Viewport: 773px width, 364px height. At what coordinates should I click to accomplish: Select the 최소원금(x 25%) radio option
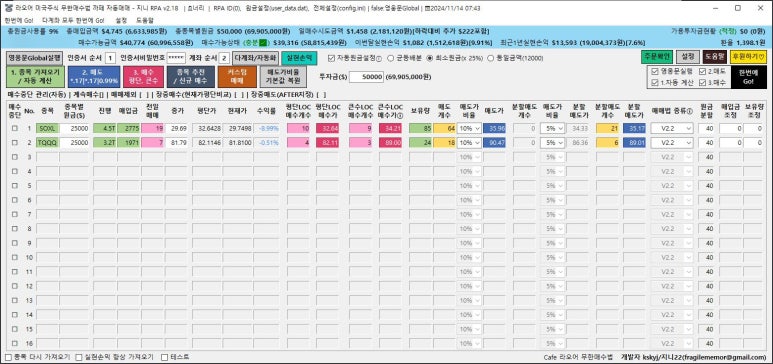click(x=430, y=58)
